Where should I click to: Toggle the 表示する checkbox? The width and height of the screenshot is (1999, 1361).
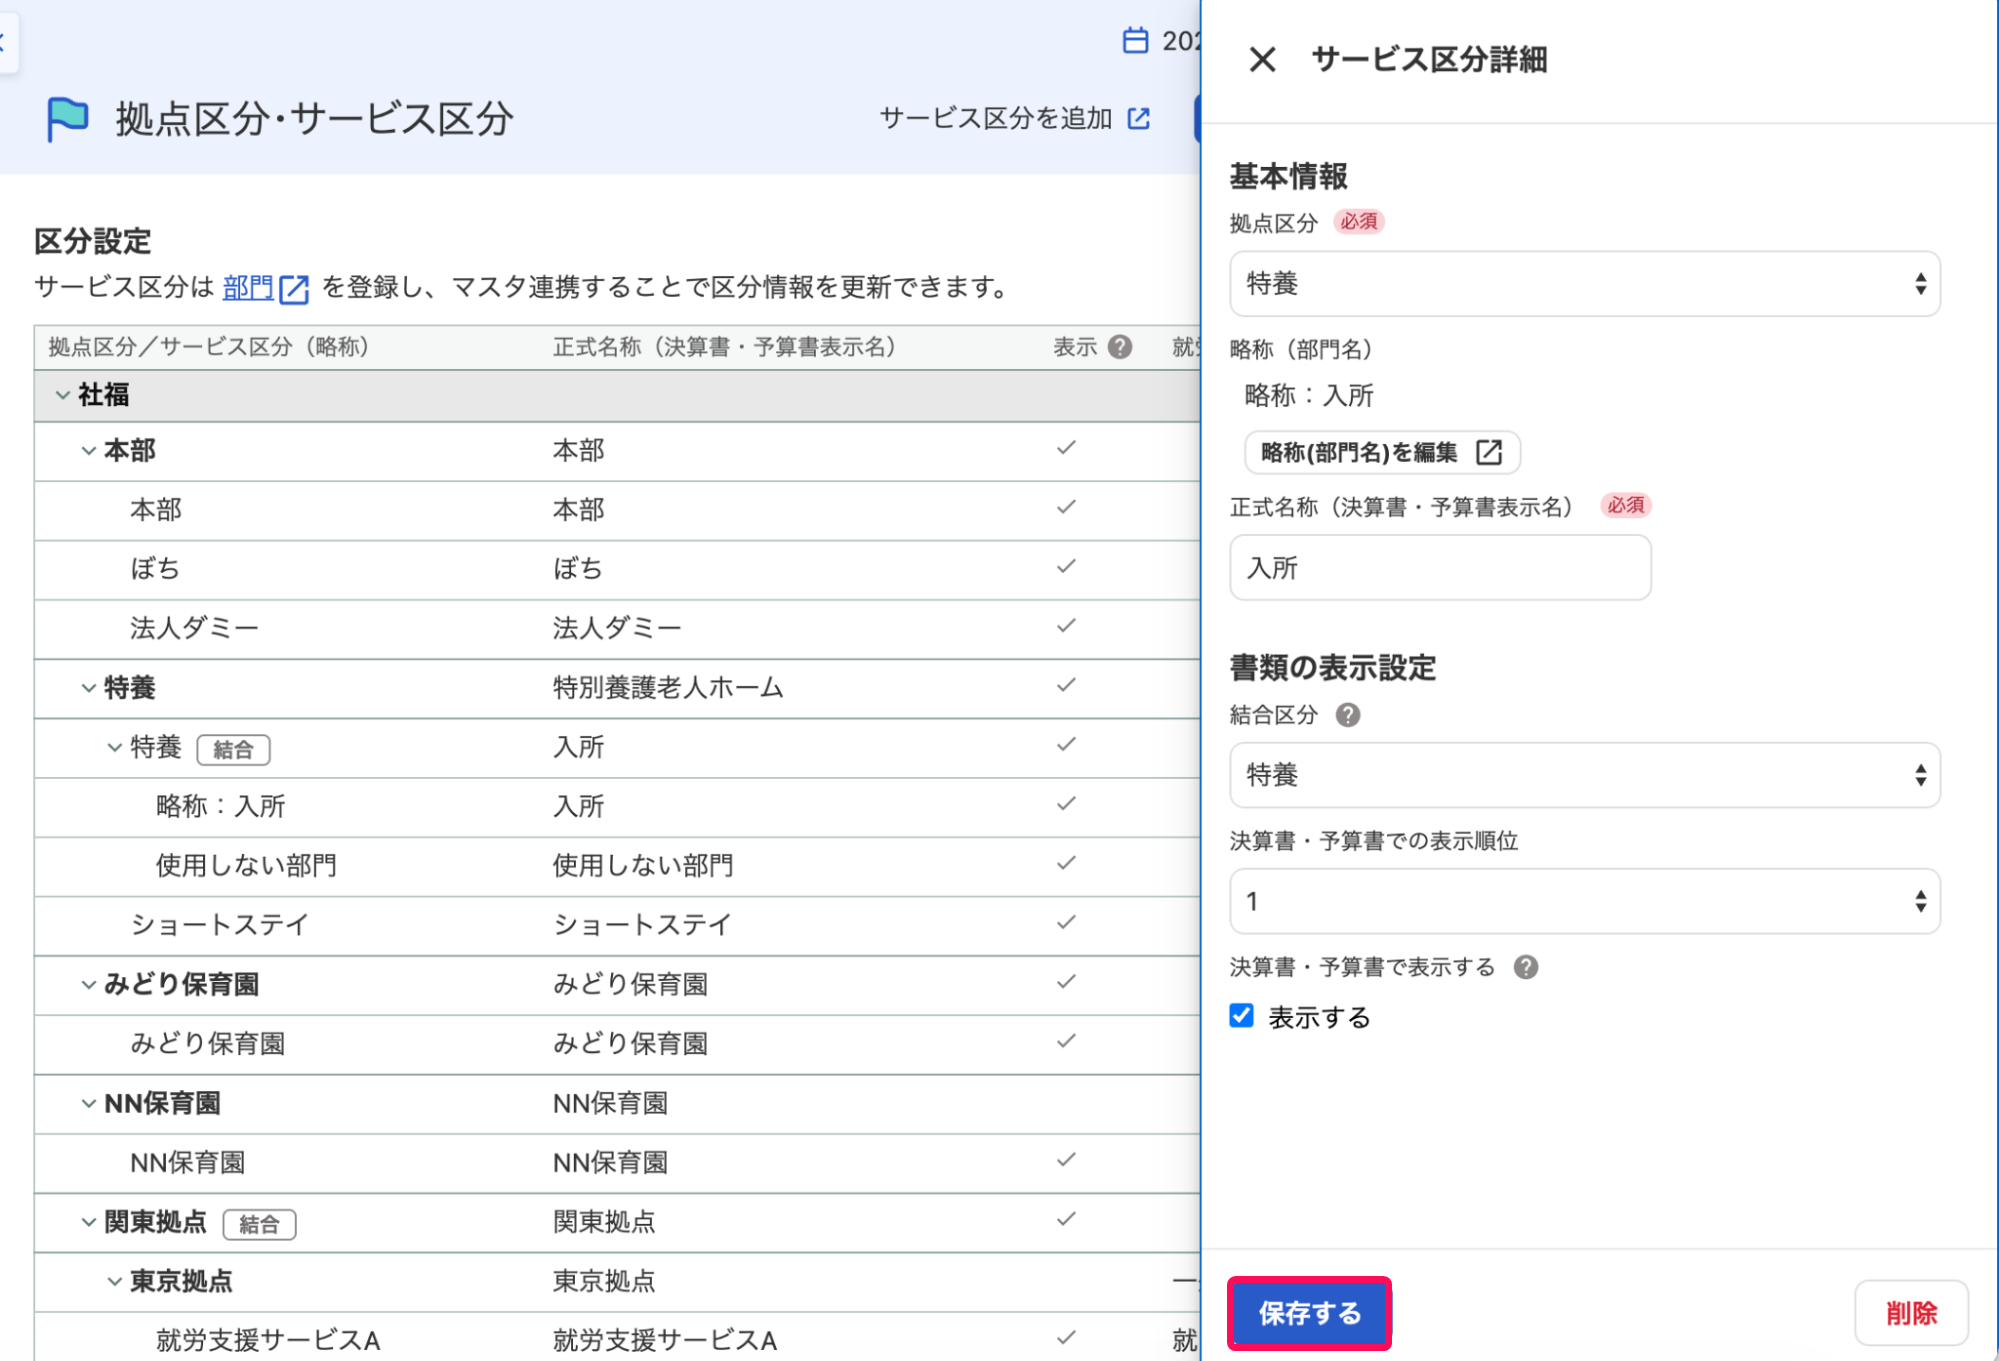(1242, 1016)
